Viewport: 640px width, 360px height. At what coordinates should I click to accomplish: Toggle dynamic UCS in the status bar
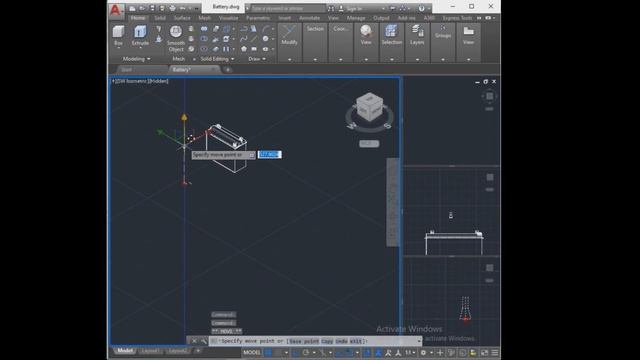(367, 352)
